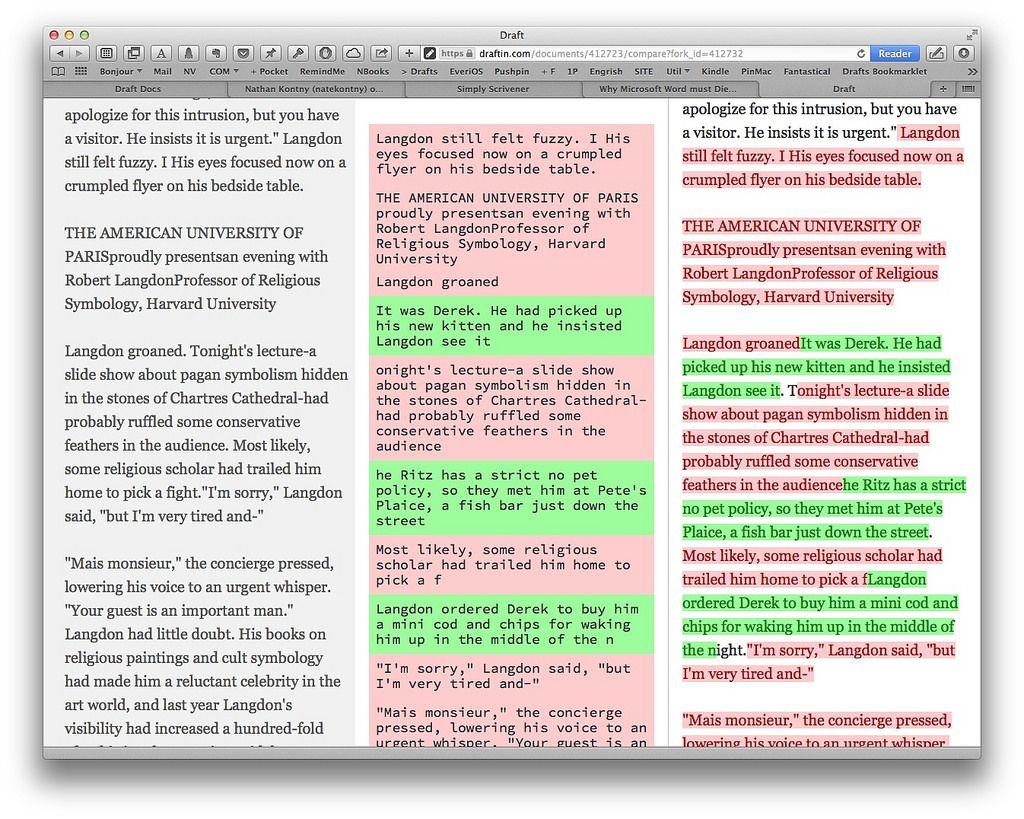Open Top Sites grid icon in bookmarks bar
The height and width of the screenshot is (819, 1024).
(80, 72)
